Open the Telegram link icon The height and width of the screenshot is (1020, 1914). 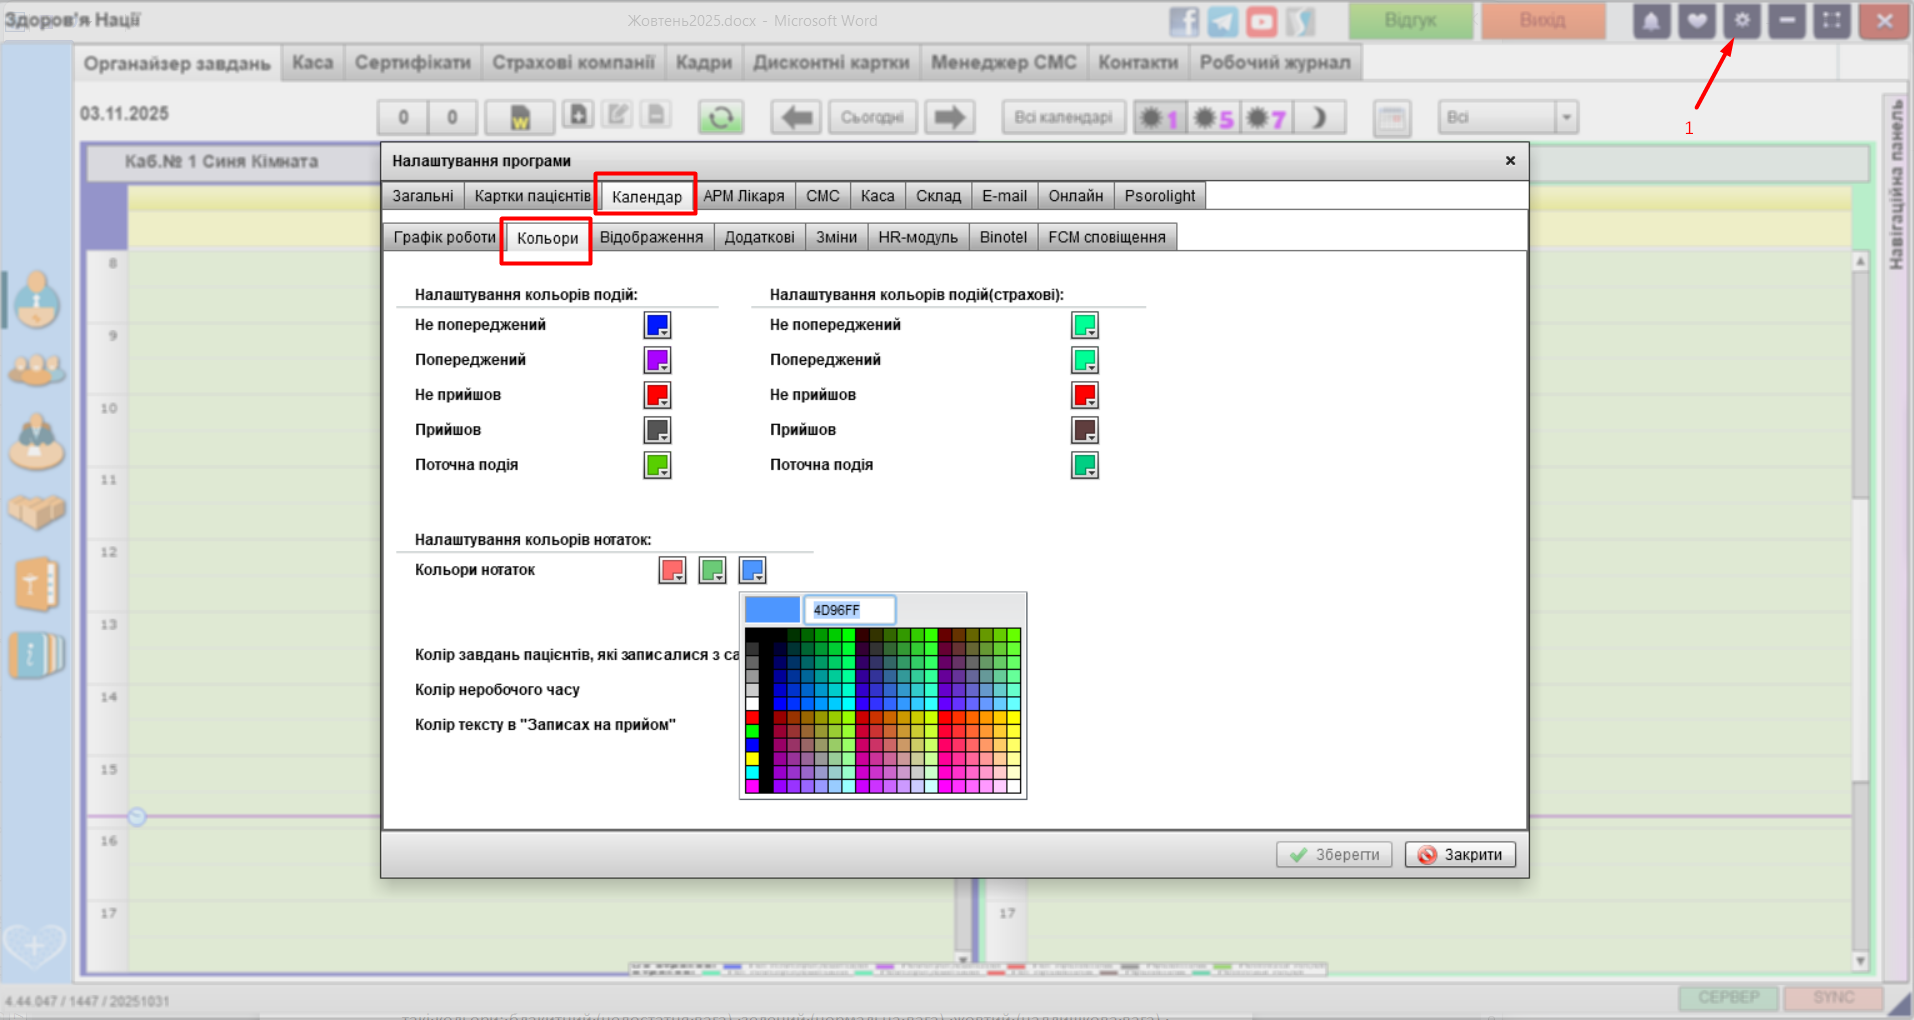pos(1222,21)
